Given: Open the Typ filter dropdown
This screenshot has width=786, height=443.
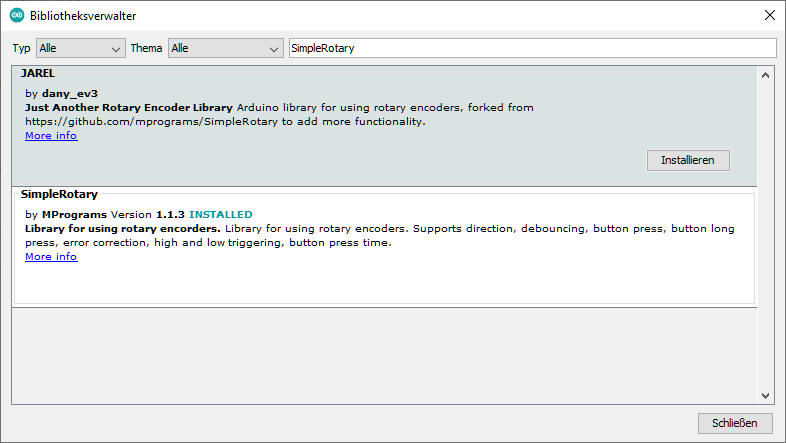Looking at the screenshot, I should pyautogui.click(x=78, y=48).
